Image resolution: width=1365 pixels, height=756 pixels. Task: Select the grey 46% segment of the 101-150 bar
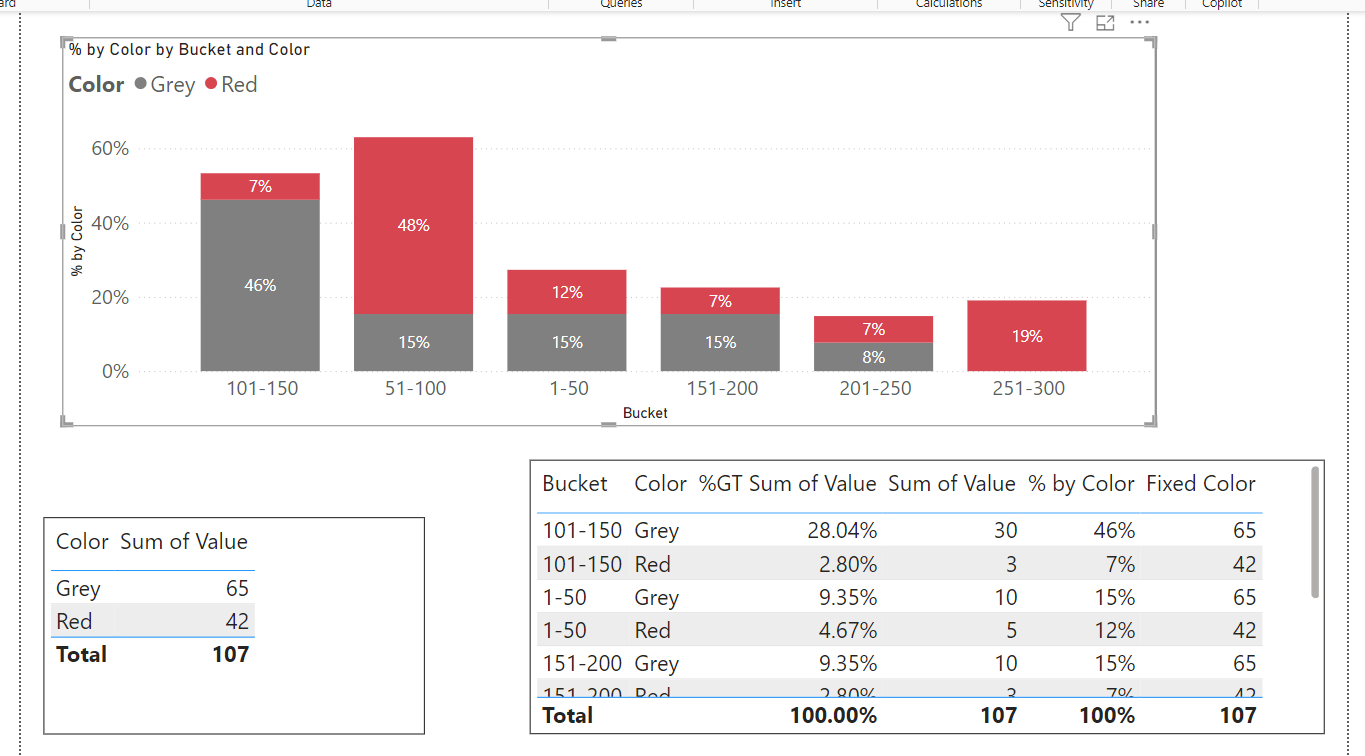click(x=260, y=285)
